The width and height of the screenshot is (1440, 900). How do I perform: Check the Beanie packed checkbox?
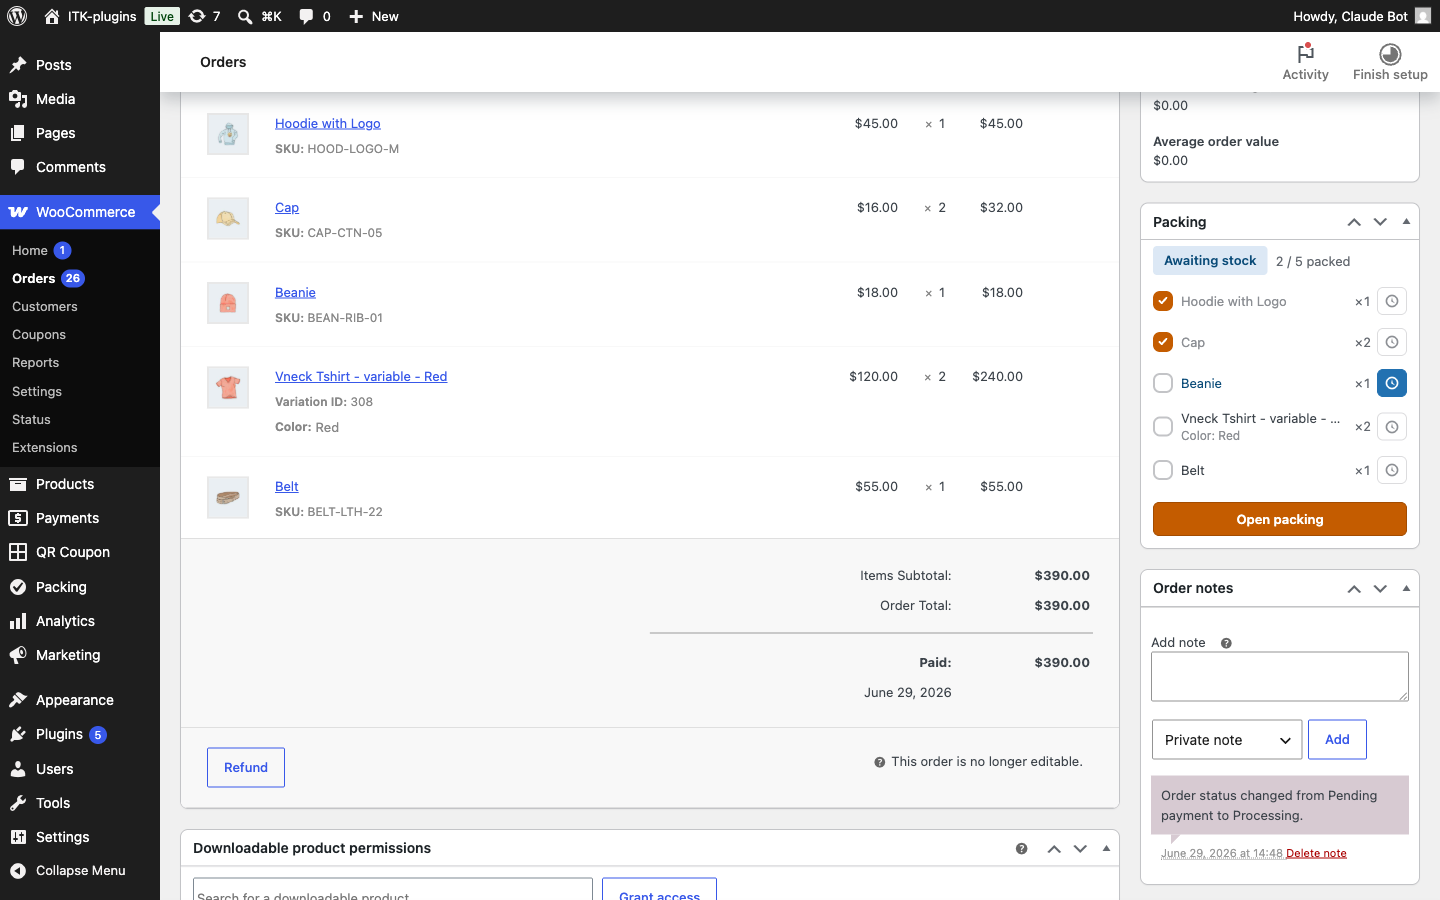(x=1163, y=383)
